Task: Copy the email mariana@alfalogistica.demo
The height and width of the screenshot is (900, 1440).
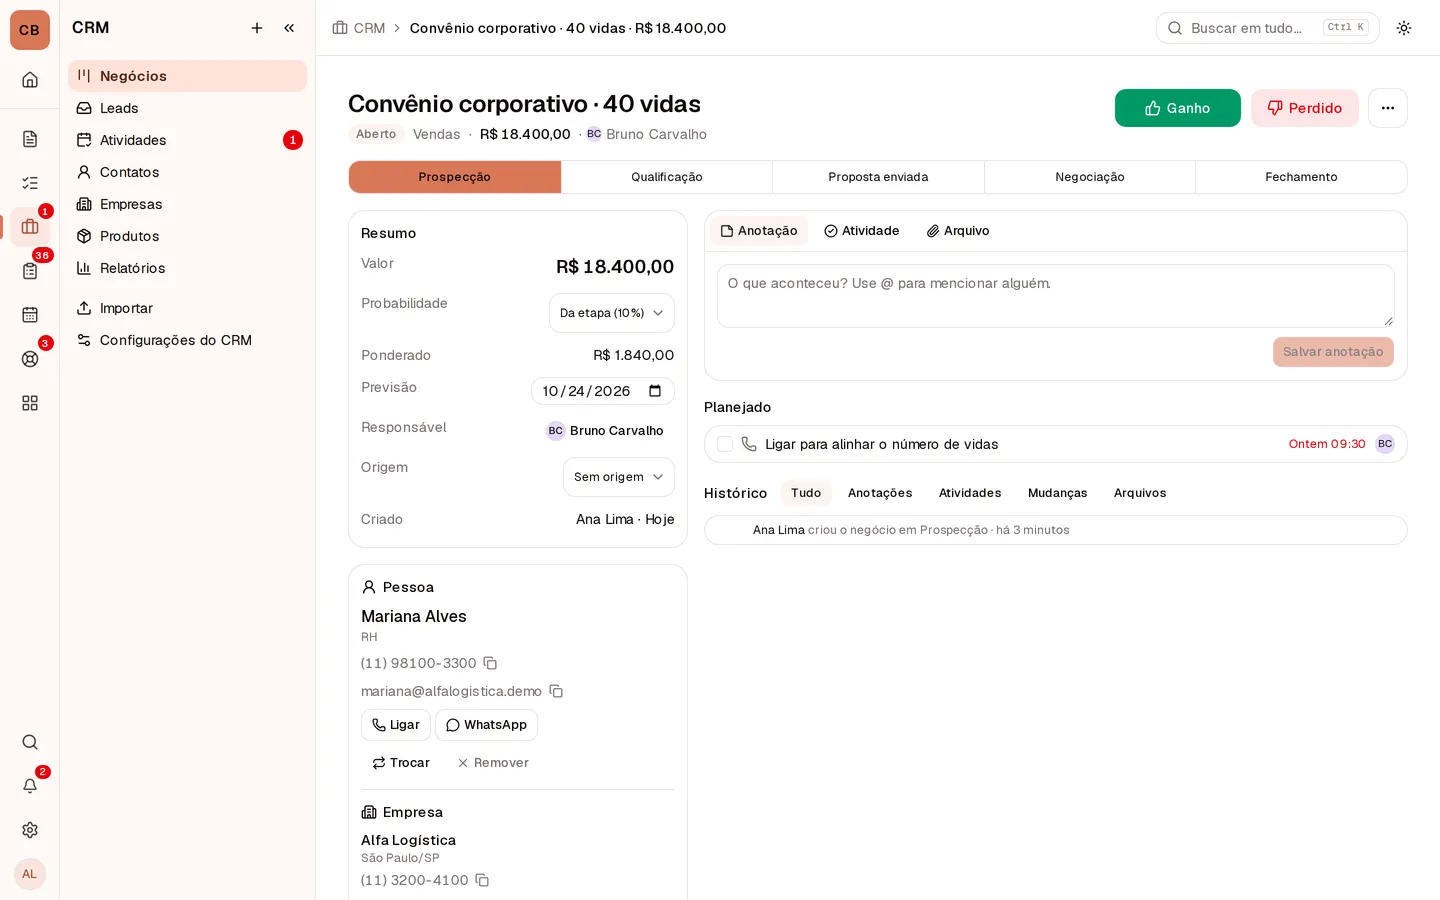Action: point(556,691)
